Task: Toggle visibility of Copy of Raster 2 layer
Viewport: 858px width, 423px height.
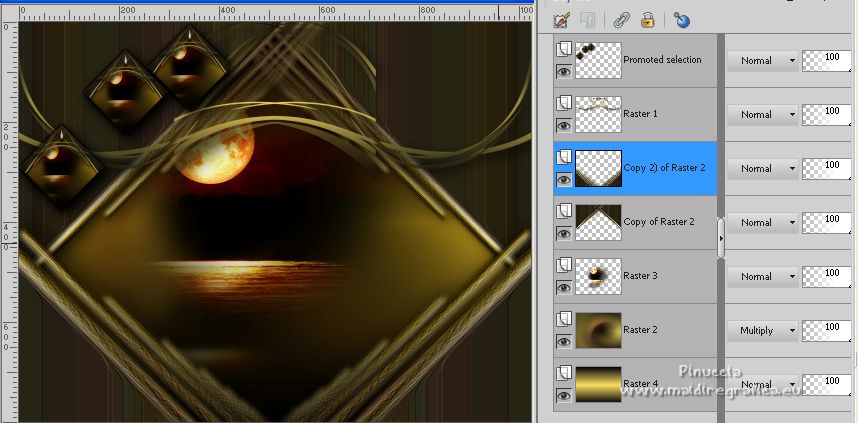Action: pyautogui.click(x=564, y=234)
